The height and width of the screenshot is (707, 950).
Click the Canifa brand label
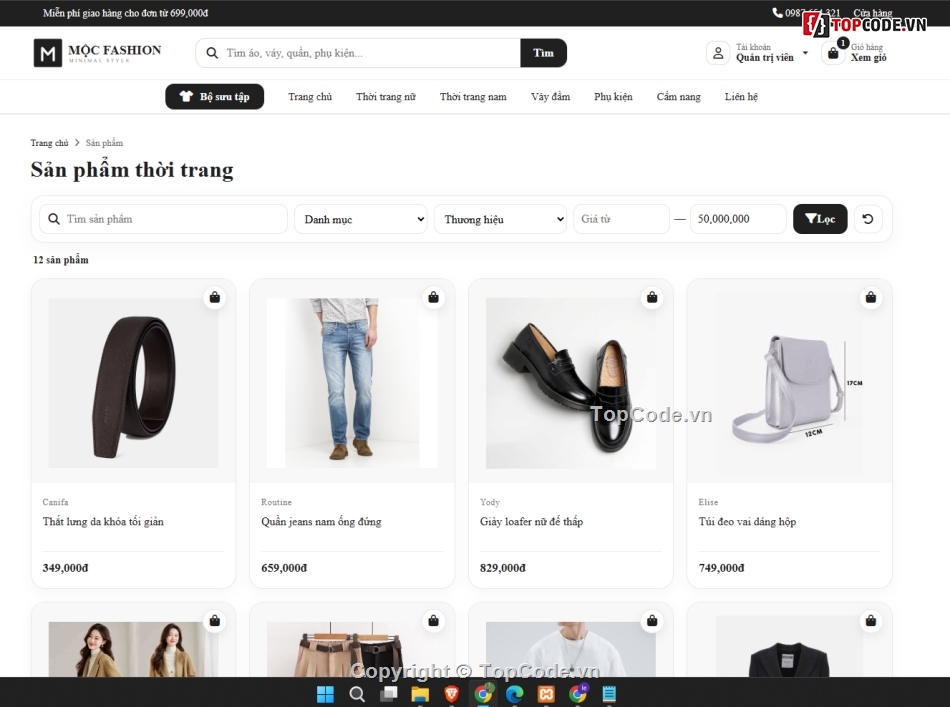click(55, 502)
